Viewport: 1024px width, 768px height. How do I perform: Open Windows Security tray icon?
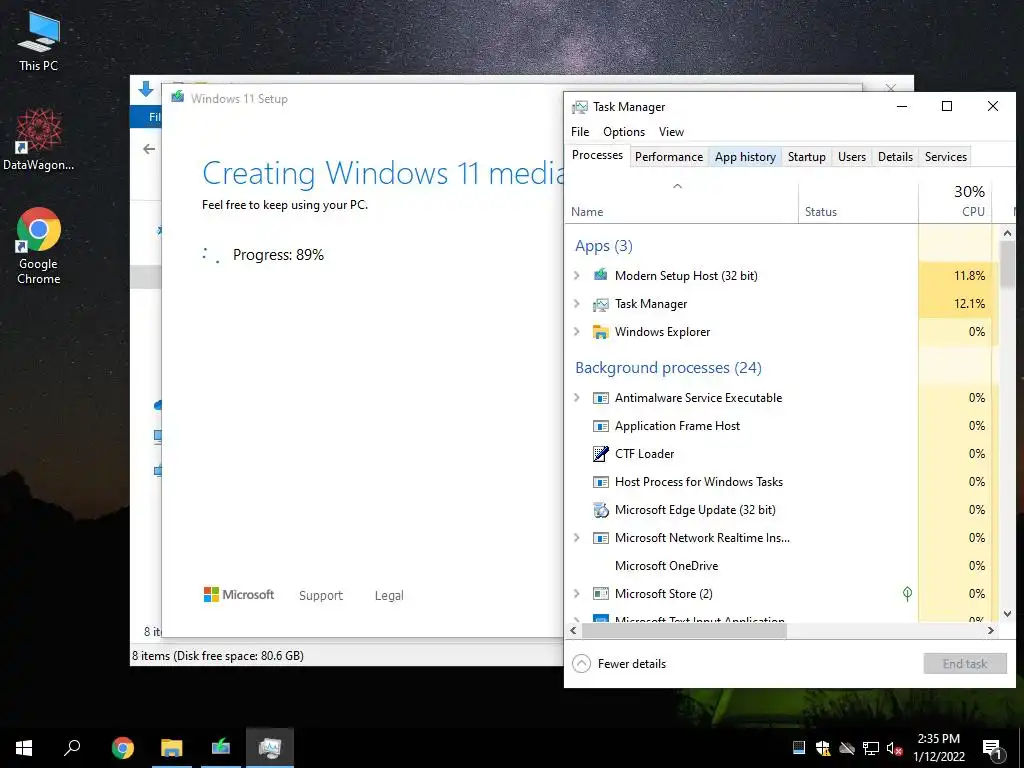click(823, 748)
